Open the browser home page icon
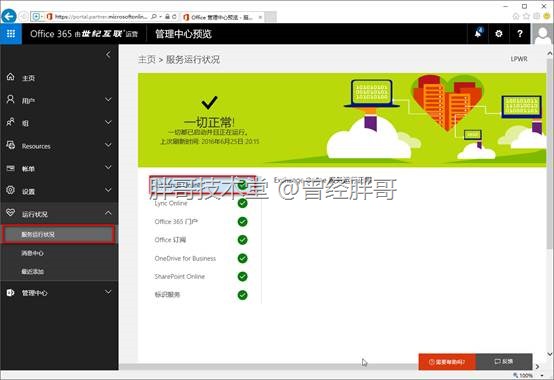Screen dimensions: 554x380 tap(516, 16)
